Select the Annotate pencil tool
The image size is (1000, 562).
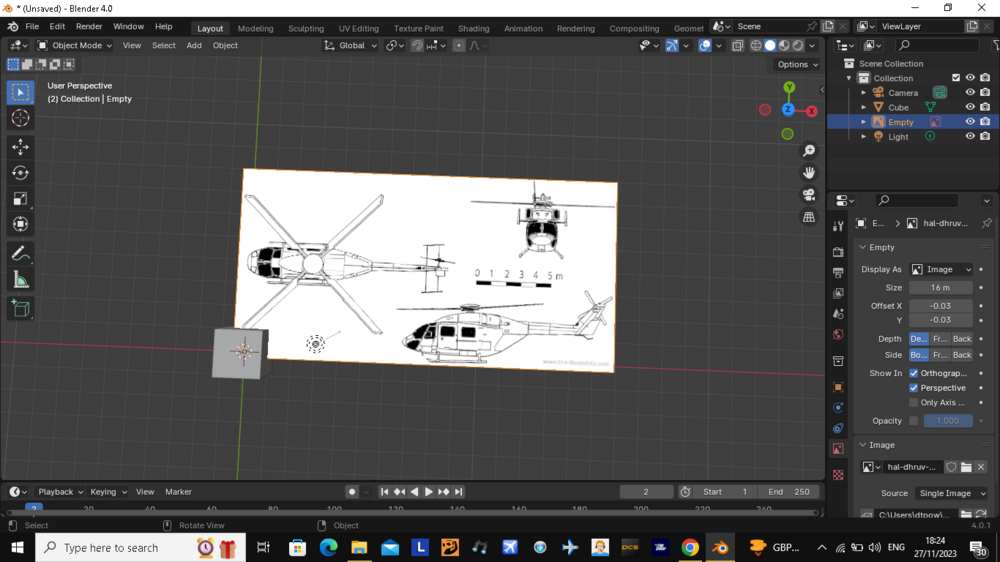20,254
